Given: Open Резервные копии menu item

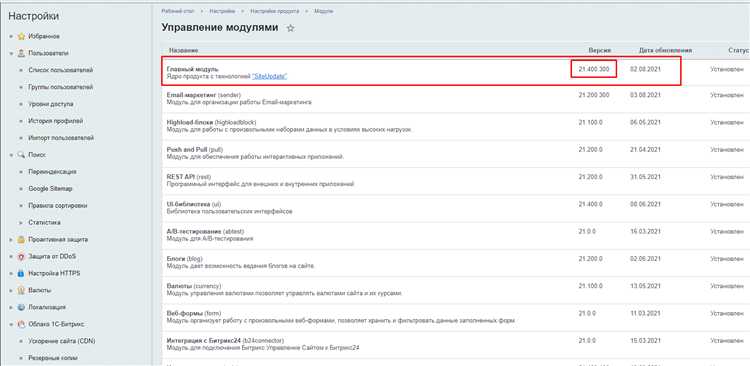Looking at the screenshot, I should point(53,358).
